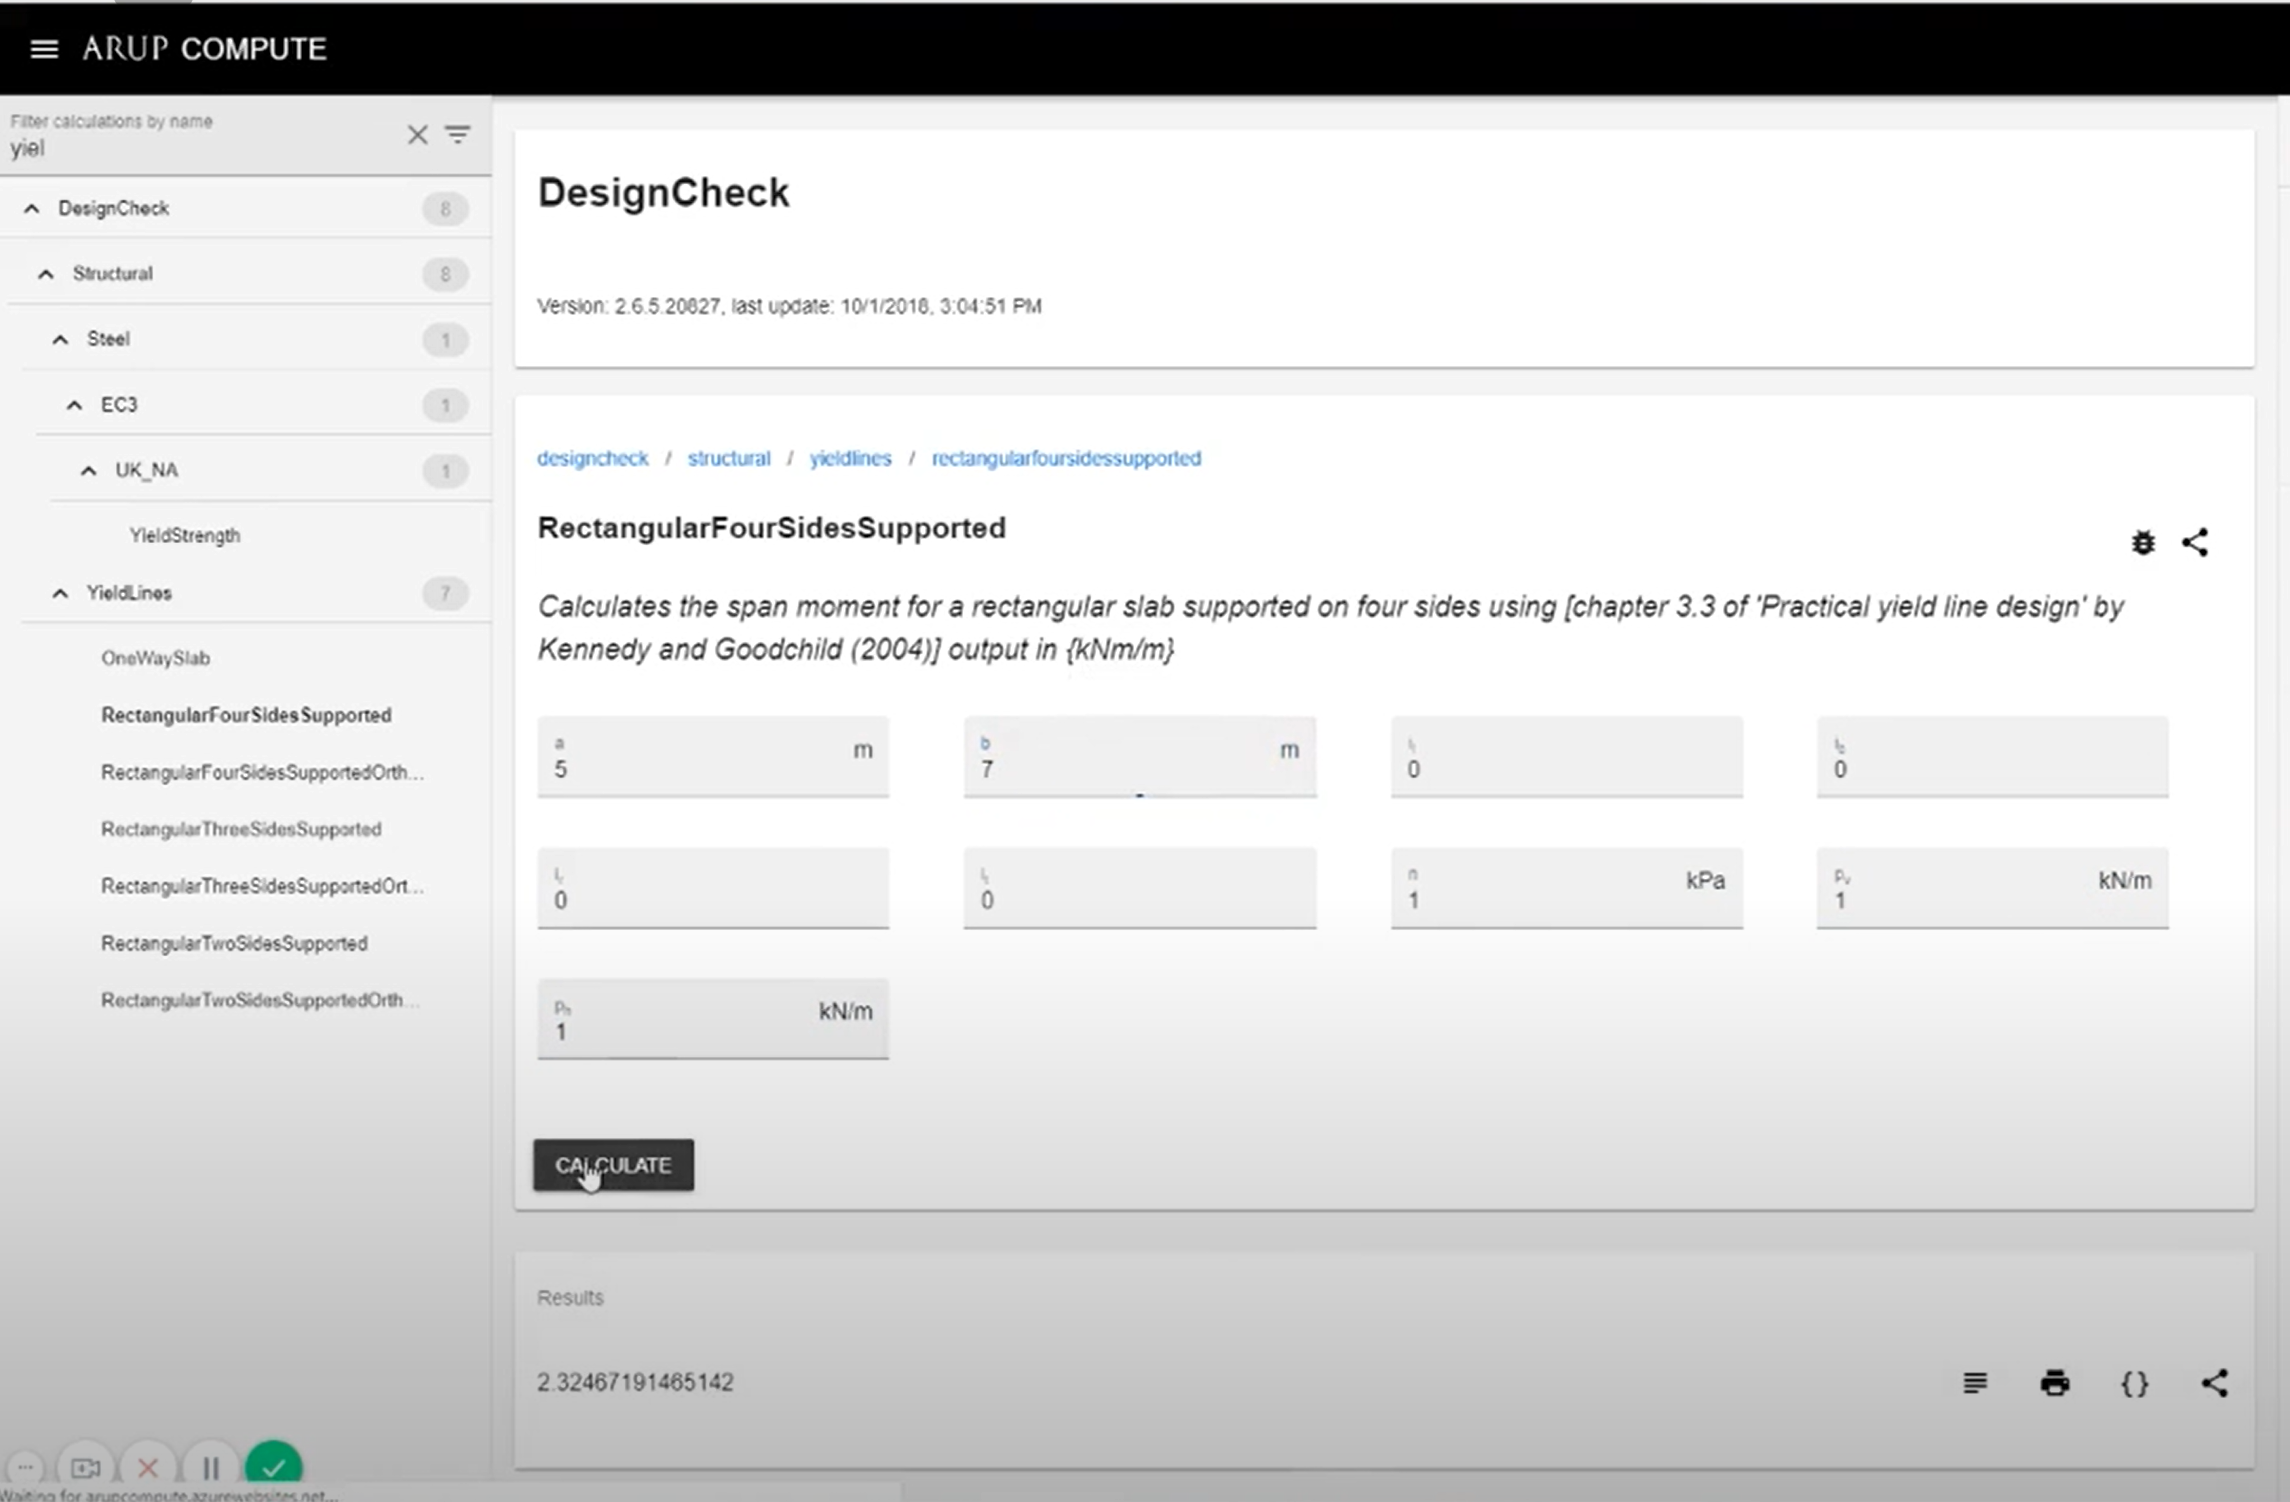Click the Results heading label

(x=570, y=1297)
